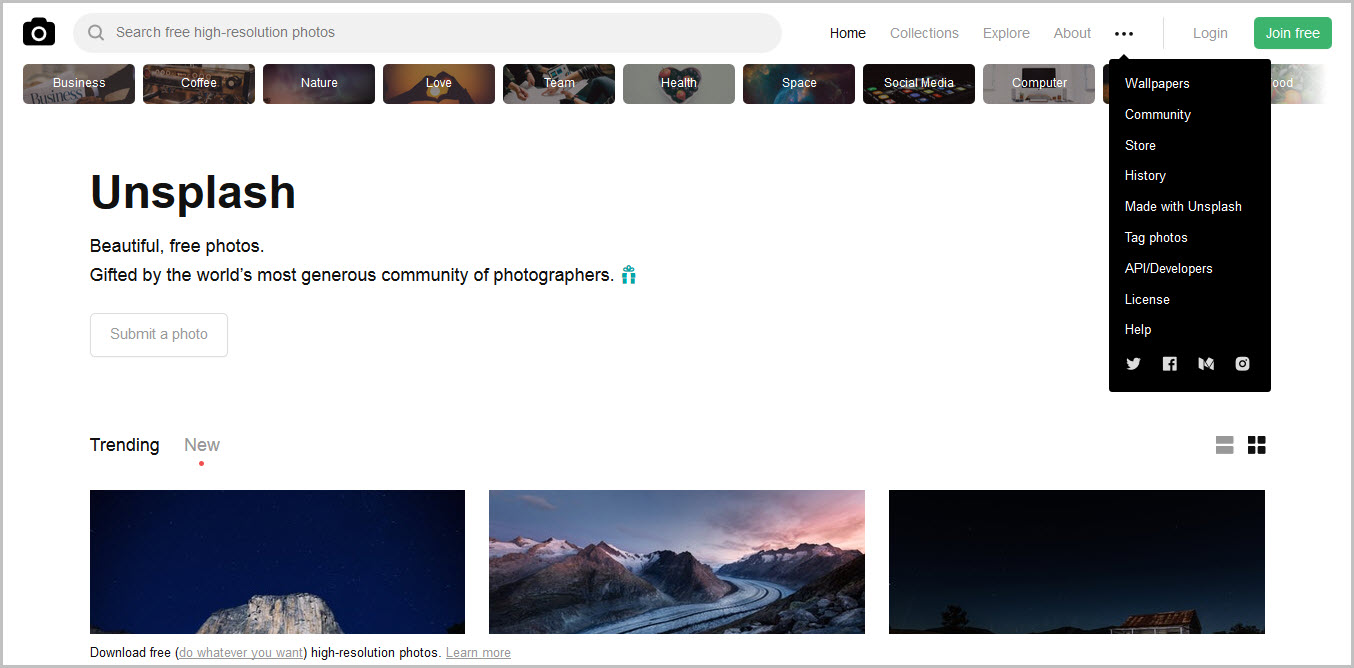Click the gift emoji icon

click(629, 275)
